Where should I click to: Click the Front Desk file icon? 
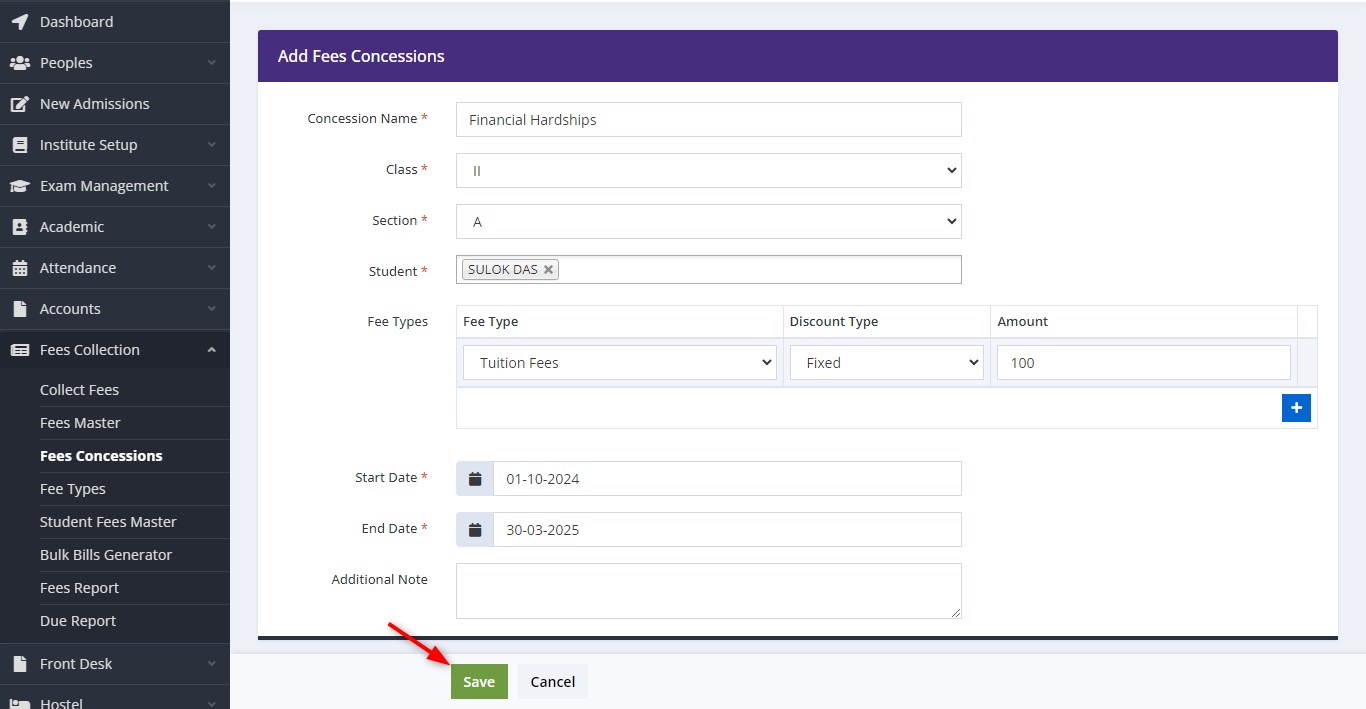point(19,664)
